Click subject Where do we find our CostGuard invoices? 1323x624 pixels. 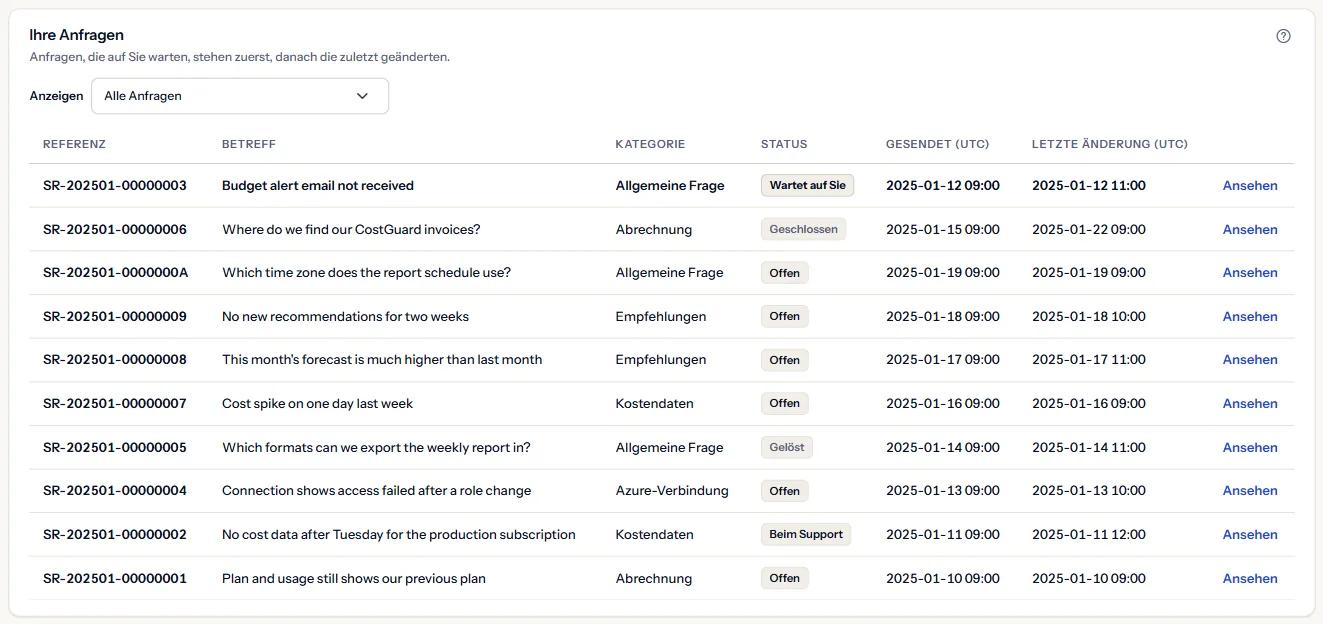coord(351,229)
